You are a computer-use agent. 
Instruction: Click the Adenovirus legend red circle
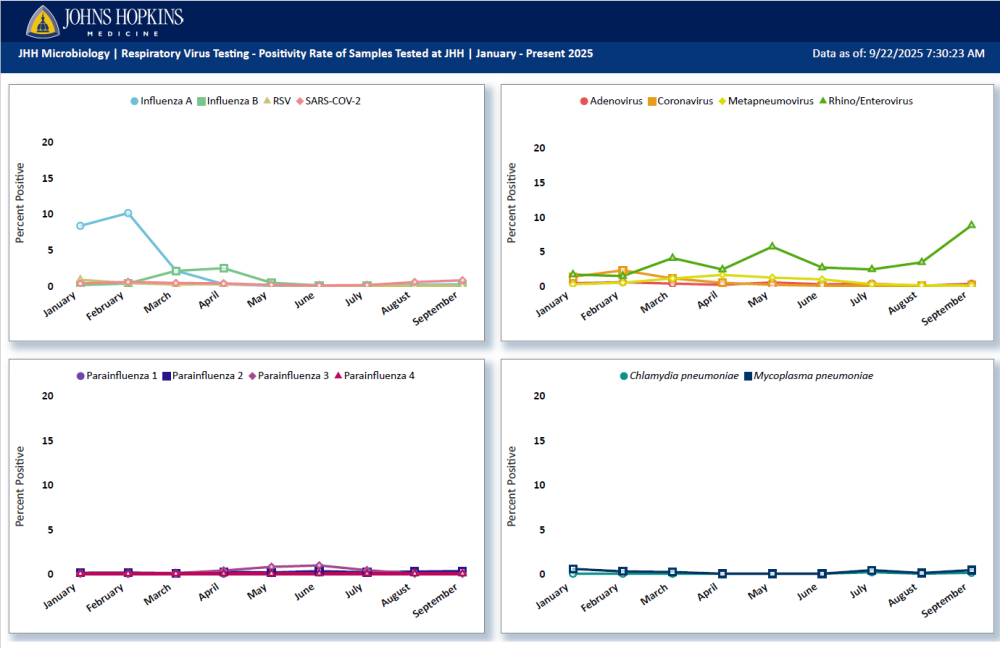point(583,101)
